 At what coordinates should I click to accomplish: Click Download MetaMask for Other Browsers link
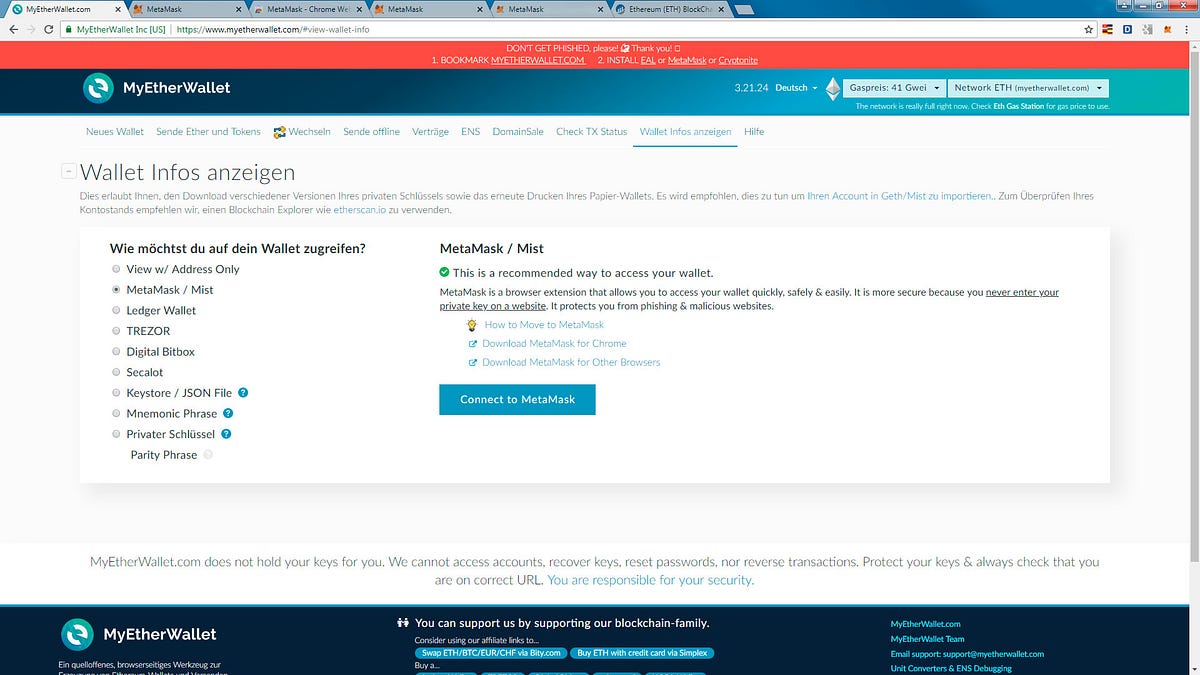pyautogui.click(x=571, y=363)
